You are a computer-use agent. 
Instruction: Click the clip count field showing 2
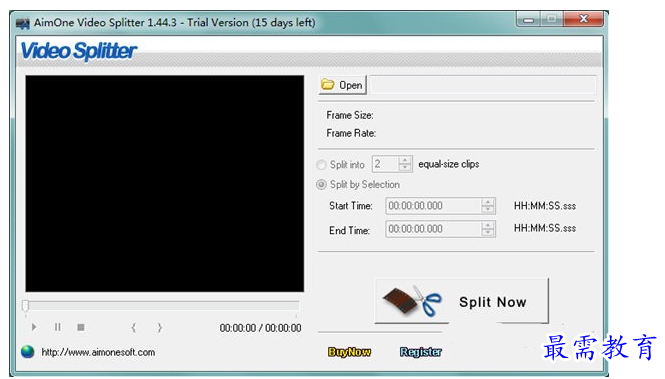pyautogui.click(x=385, y=164)
